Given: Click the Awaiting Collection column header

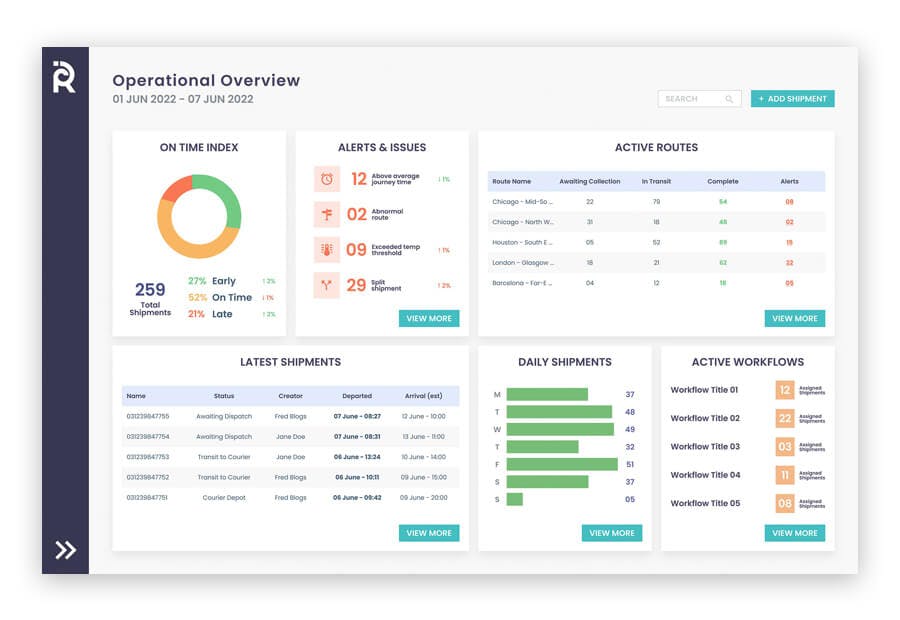Looking at the screenshot, I should [589, 181].
